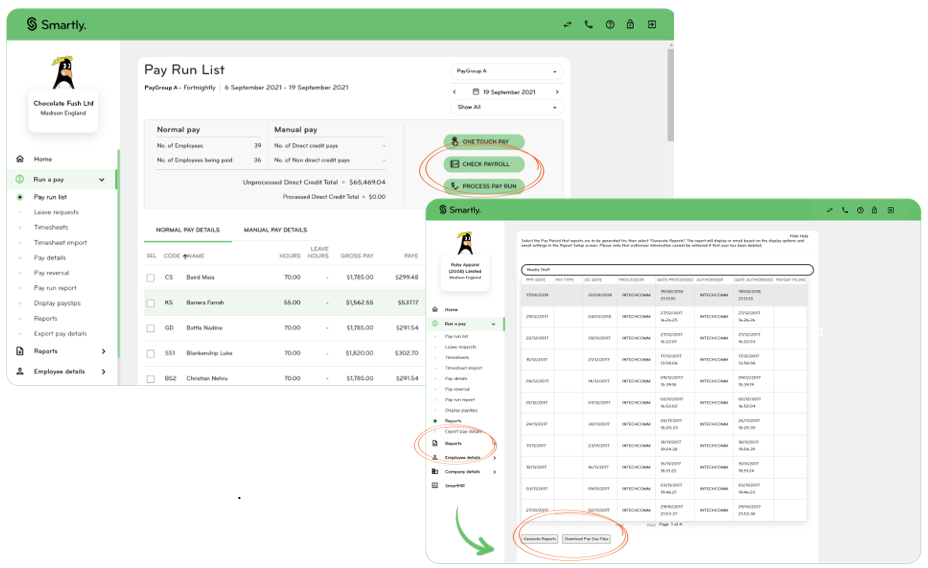Viewport: 928px width, 568px height.
Task: Tick the checkbox for Christian Nehru
Action: coord(151,379)
